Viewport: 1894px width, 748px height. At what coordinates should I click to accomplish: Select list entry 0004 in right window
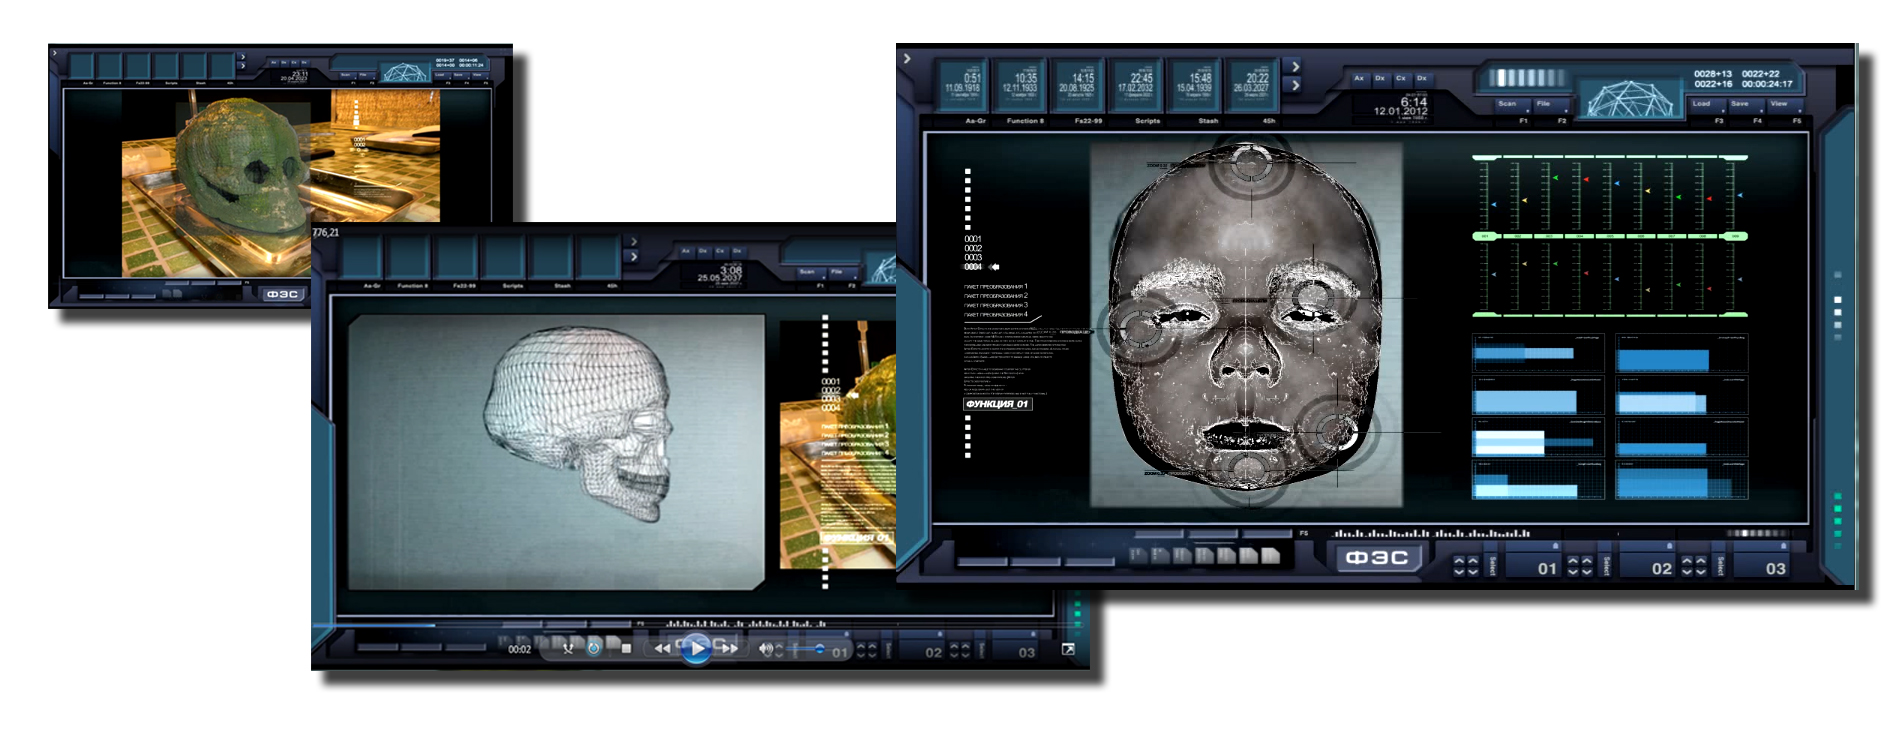point(973,267)
